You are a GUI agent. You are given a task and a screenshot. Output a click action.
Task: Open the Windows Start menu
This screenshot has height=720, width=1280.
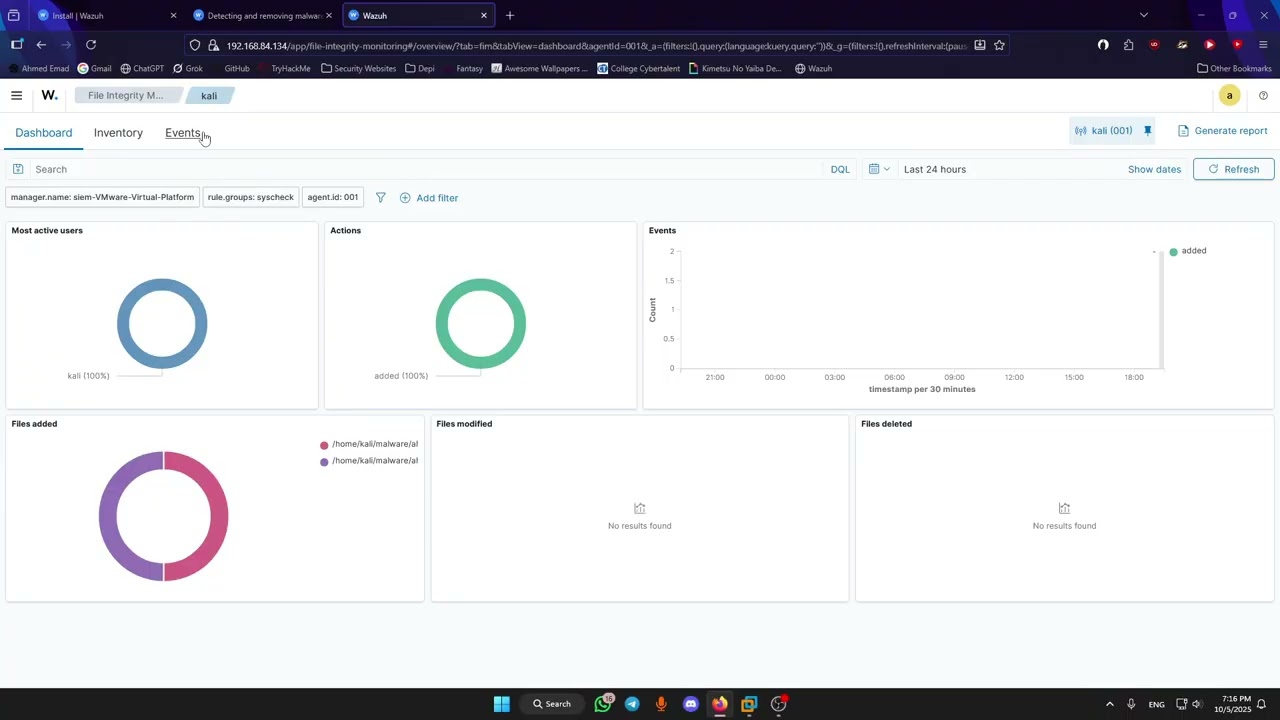tap(502, 704)
